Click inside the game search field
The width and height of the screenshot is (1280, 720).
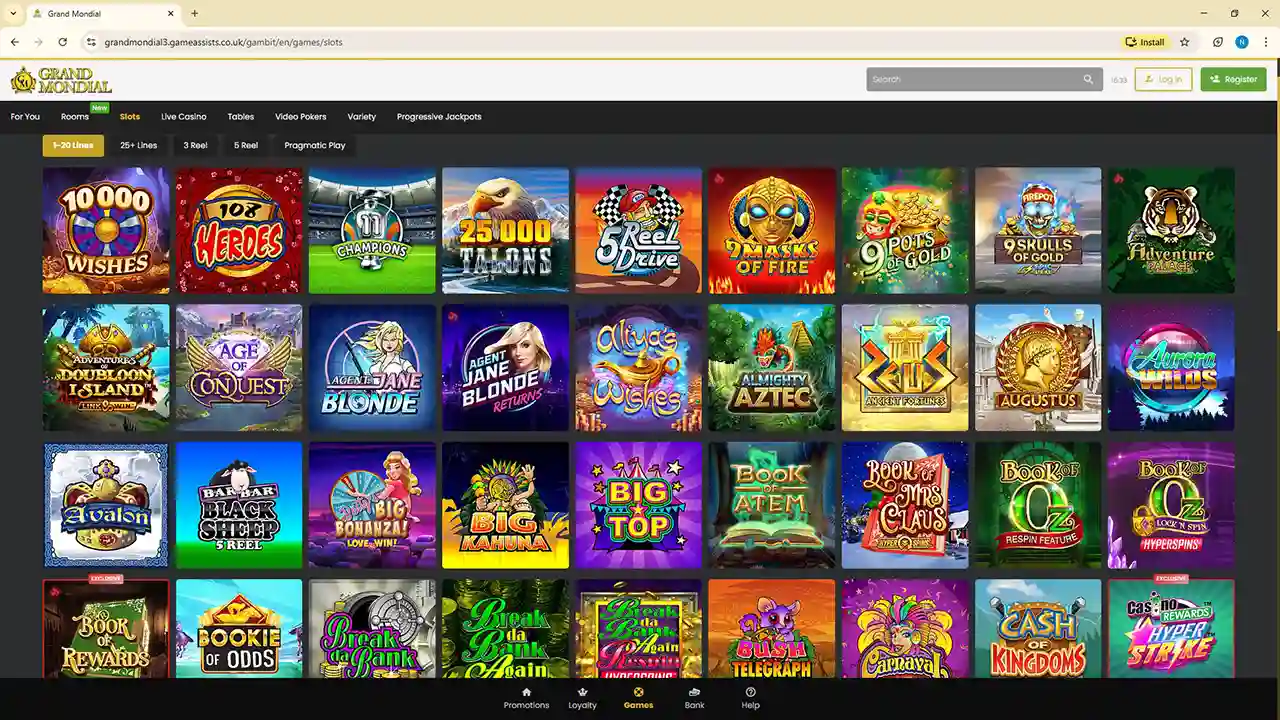coord(970,80)
